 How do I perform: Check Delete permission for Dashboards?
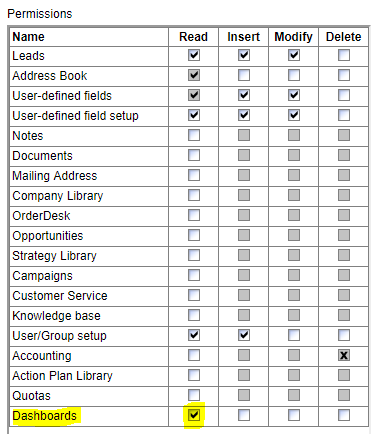point(344,415)
